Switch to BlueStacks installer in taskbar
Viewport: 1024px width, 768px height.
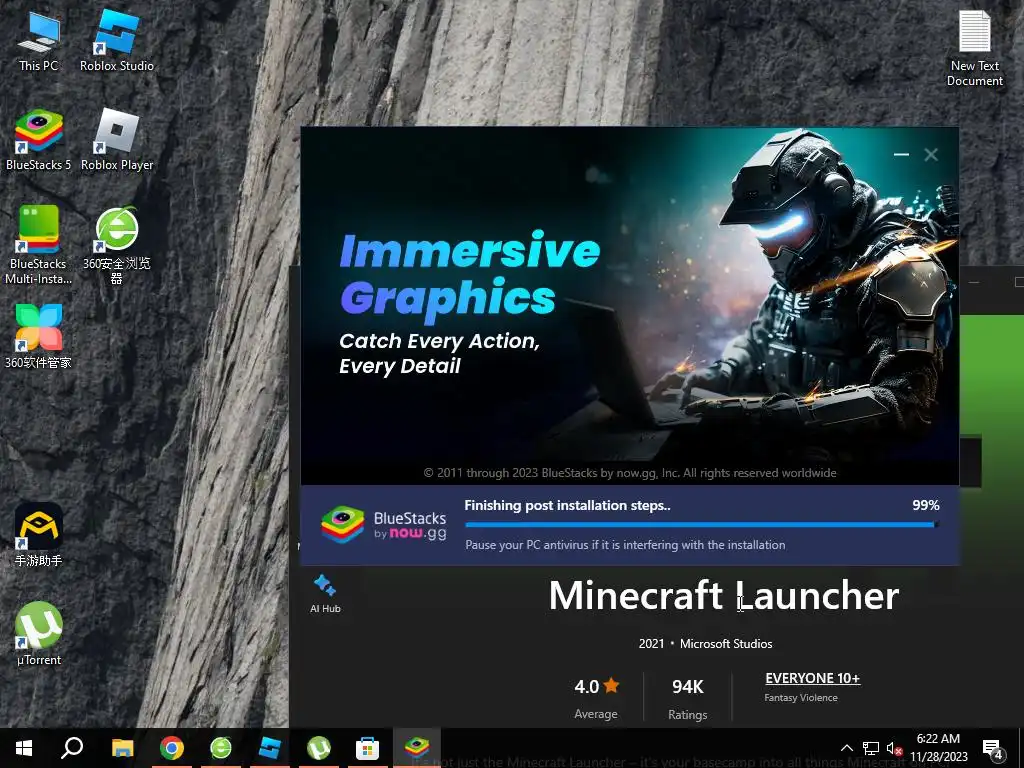click(417, 748)
